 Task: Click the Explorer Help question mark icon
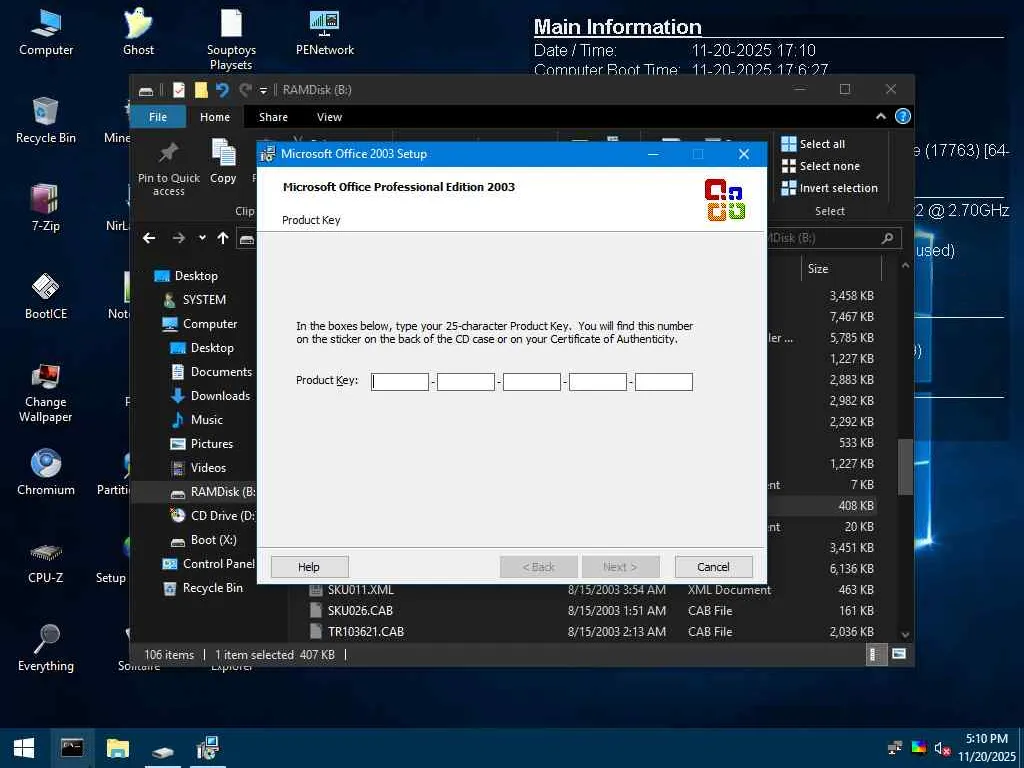(903, 116)
